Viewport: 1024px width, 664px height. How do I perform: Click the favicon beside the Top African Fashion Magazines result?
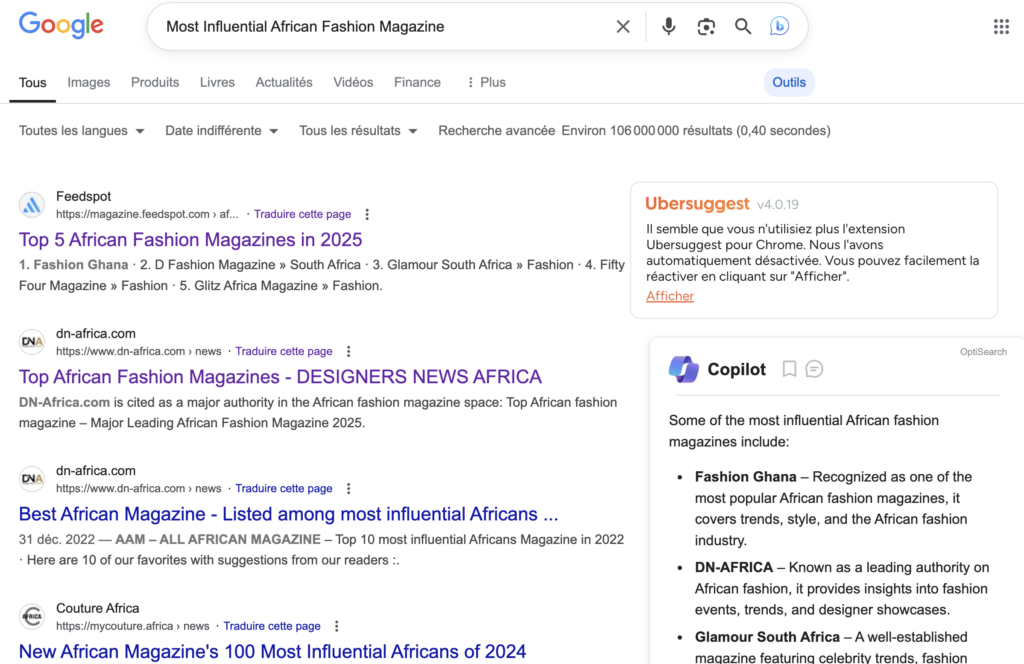[x=31, y=341]
